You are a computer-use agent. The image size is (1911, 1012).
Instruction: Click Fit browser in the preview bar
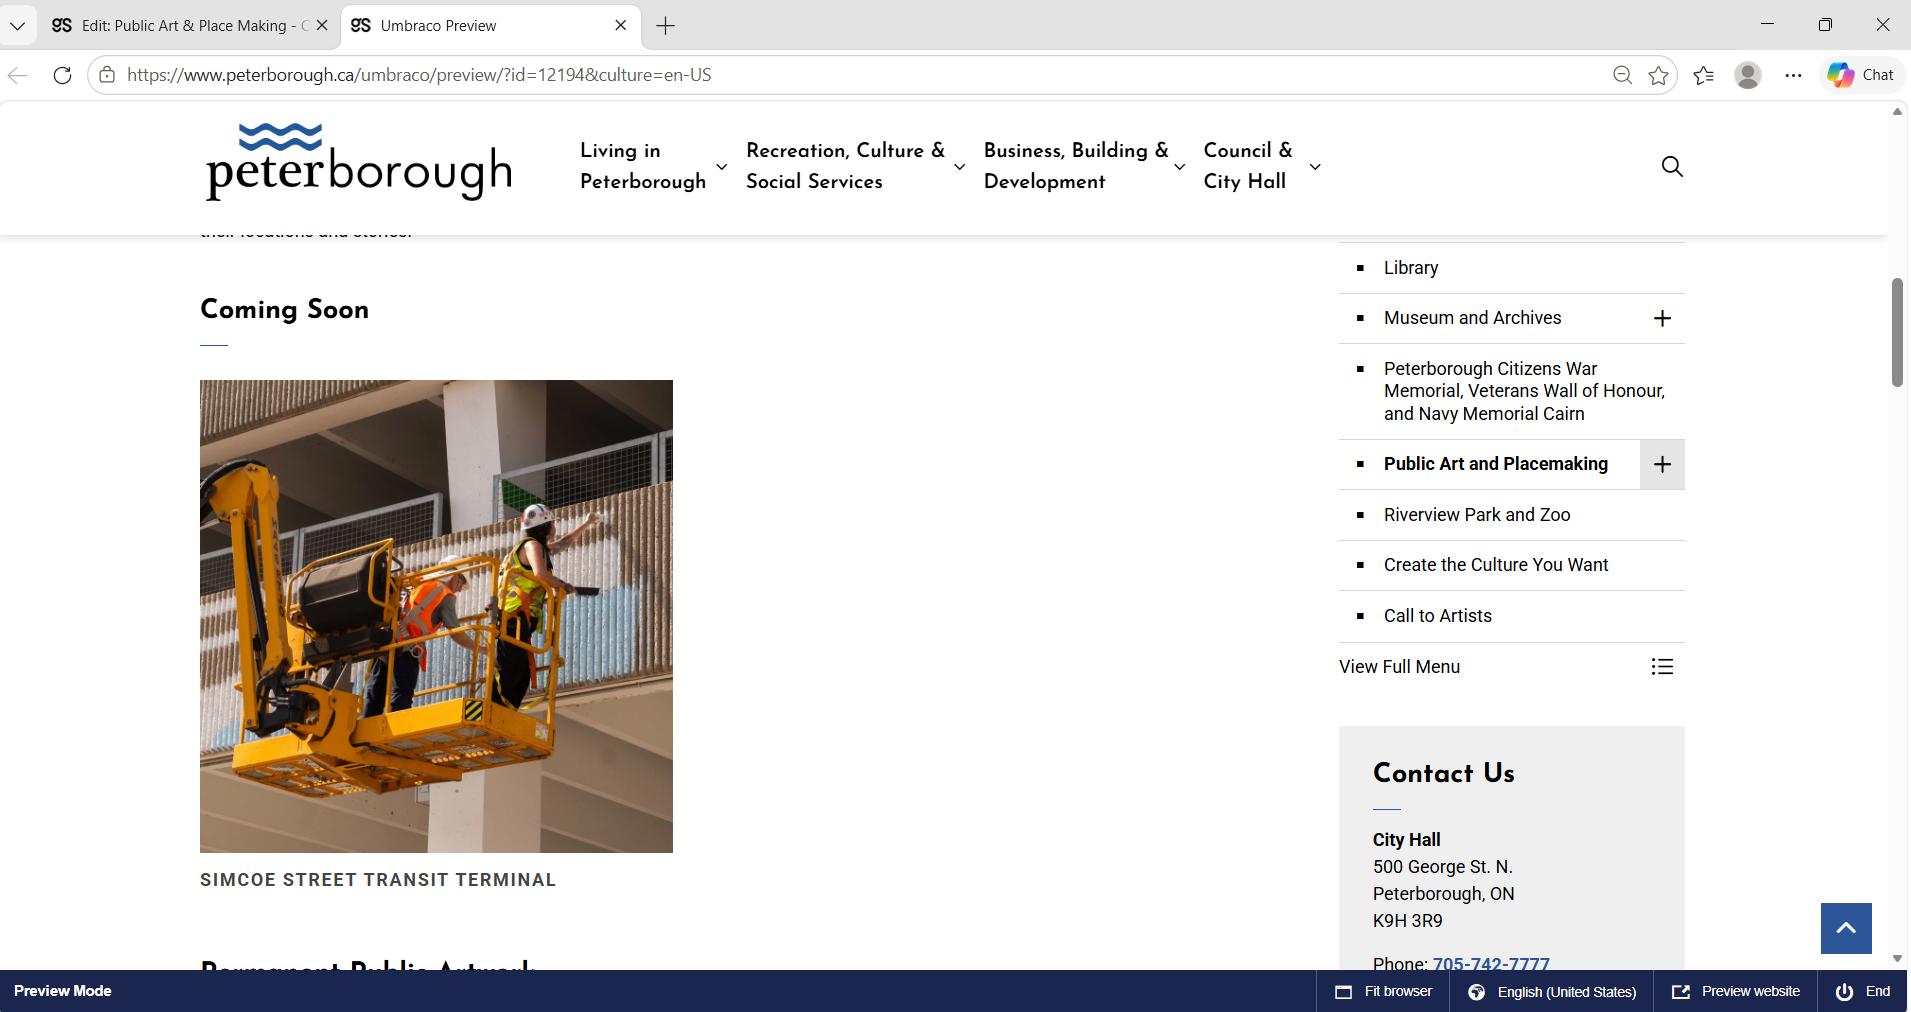[1384, 991]
